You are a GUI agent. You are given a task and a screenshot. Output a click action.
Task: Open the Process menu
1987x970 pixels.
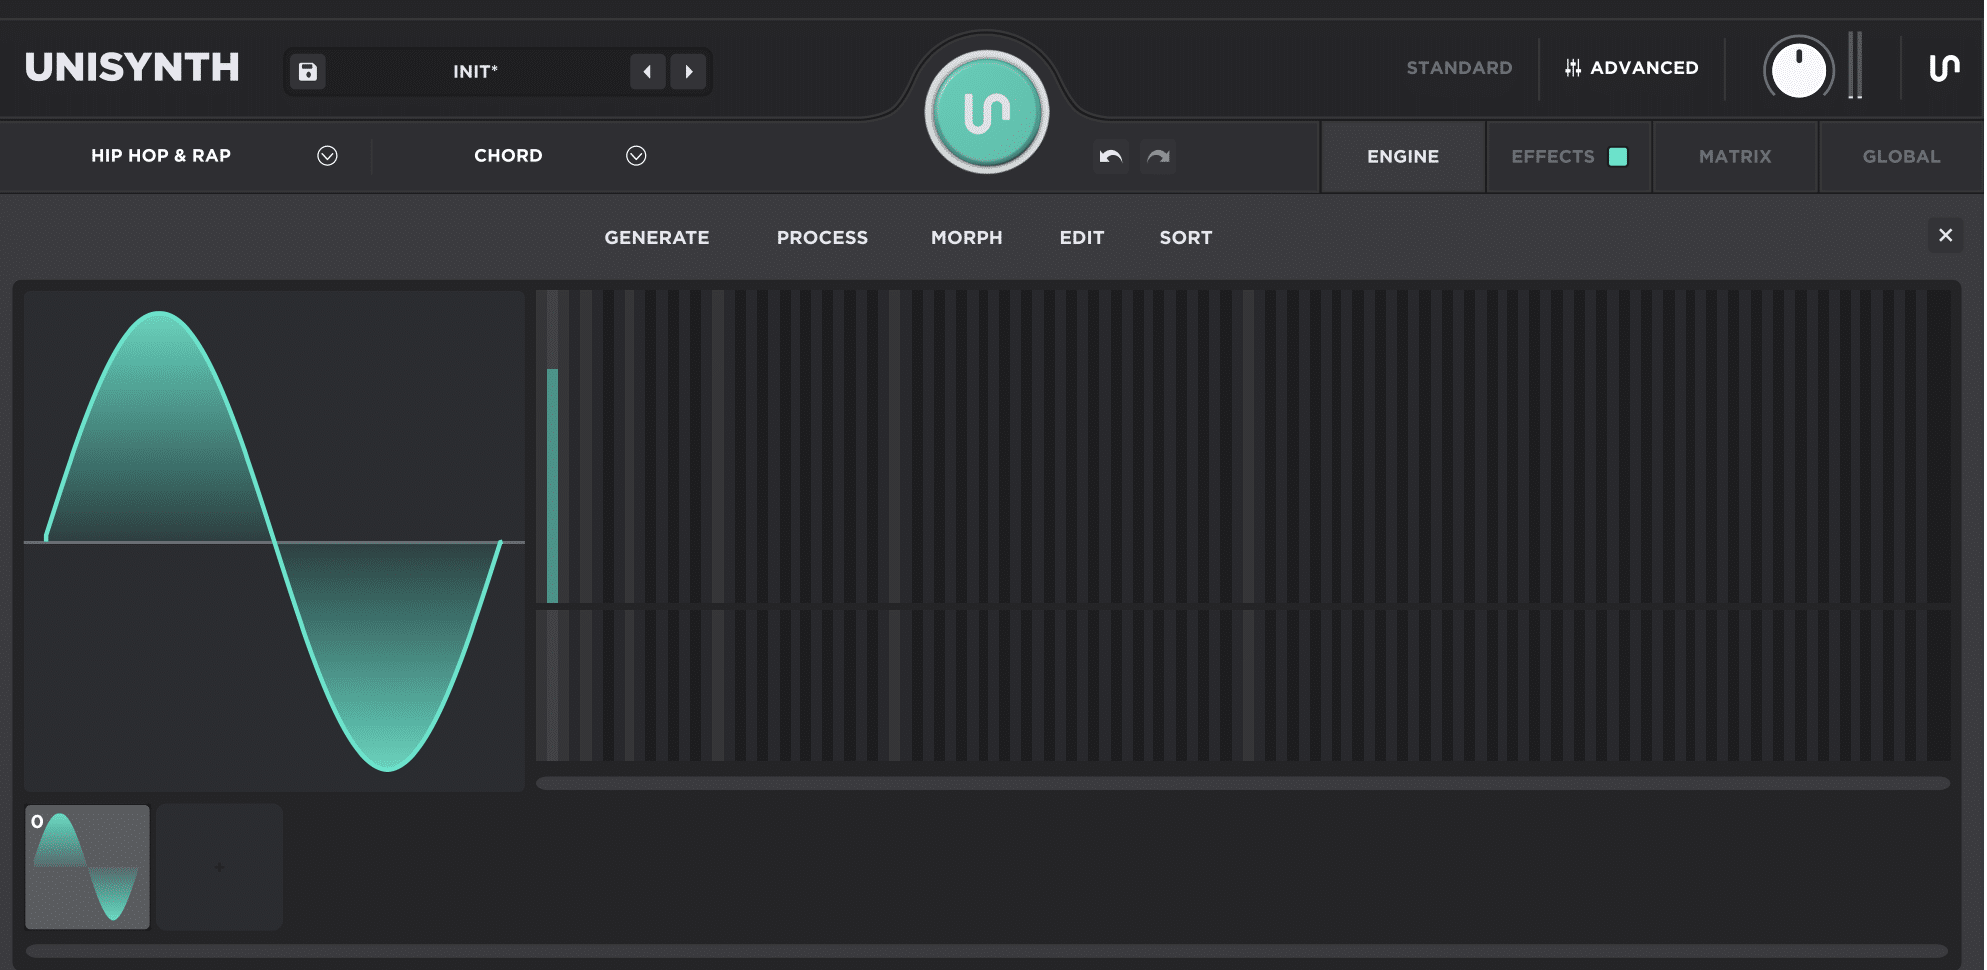click(822, 238)
